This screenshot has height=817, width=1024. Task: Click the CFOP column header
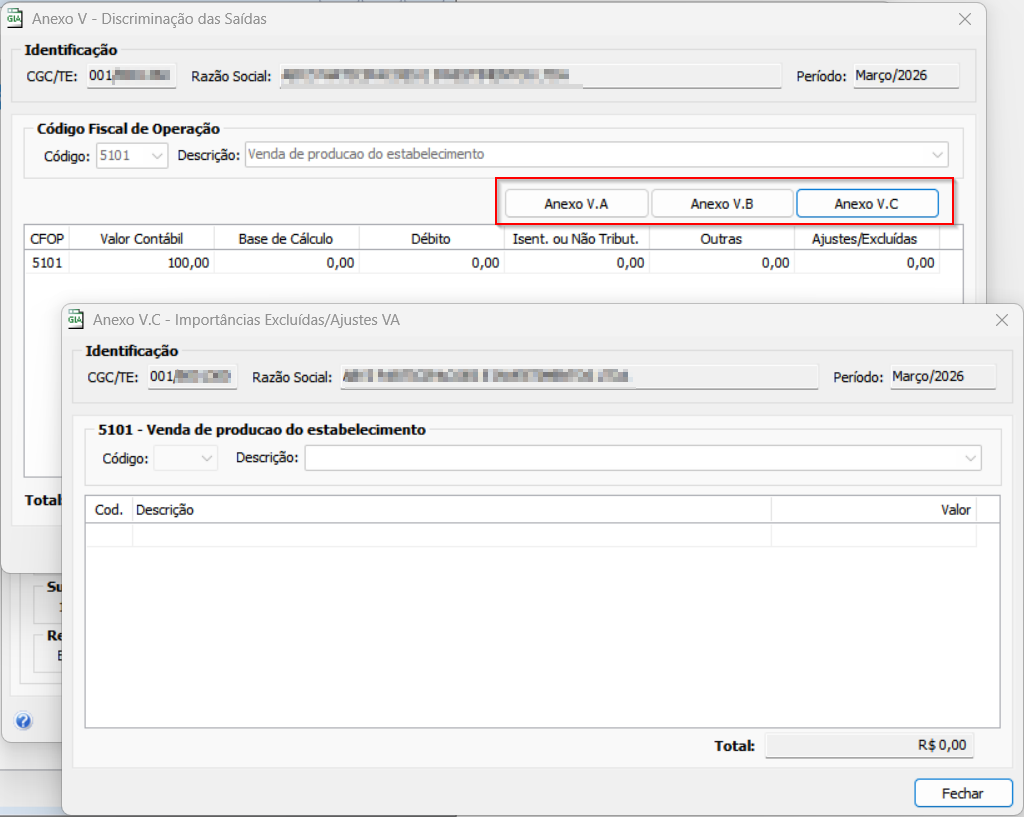point(47,239)
